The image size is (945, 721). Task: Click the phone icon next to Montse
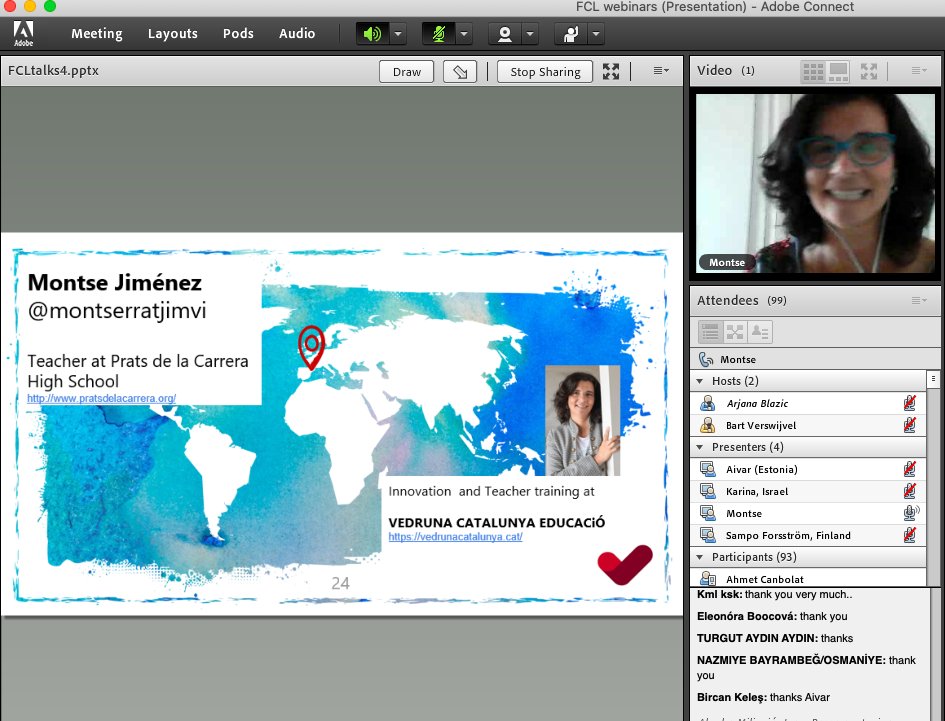[x=706, y=359]
